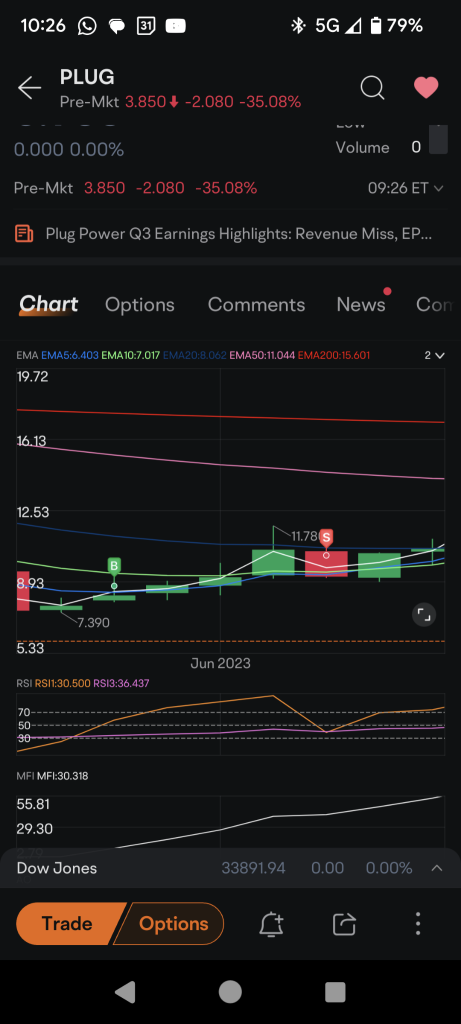Tap the RSI3:36.437 indicator value
Screen dimensions: 461x1024
121,683
